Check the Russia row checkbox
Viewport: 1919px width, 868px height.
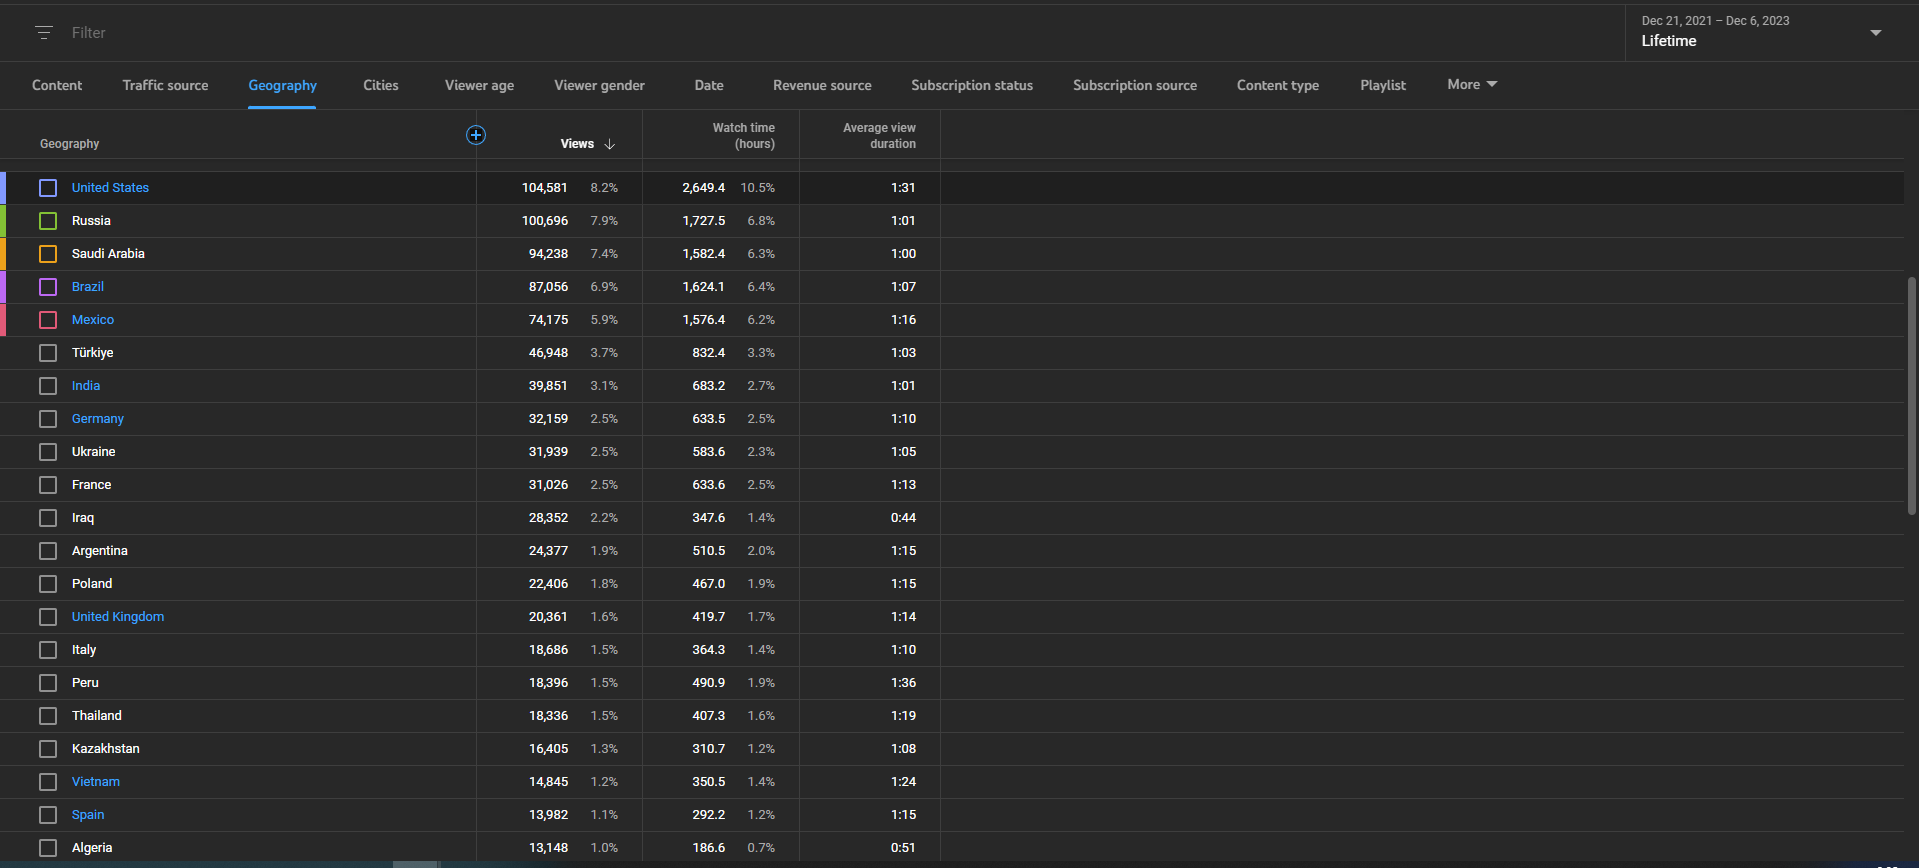(48, 221)
